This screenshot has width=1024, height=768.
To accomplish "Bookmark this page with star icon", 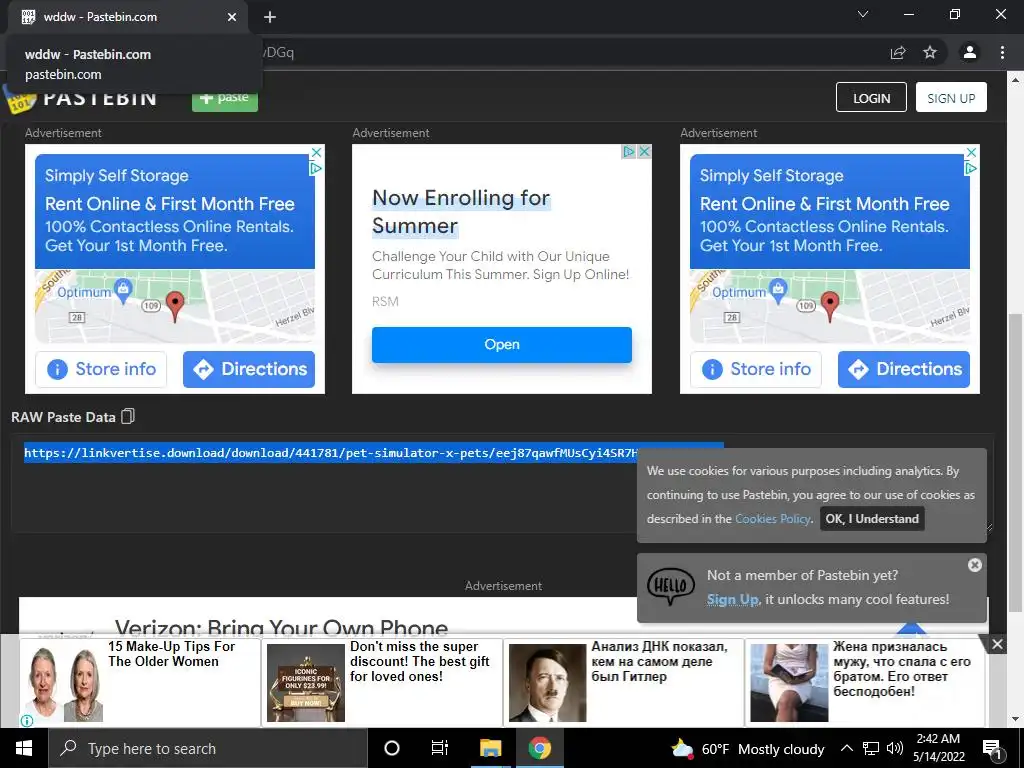I will tap(930, 52).
